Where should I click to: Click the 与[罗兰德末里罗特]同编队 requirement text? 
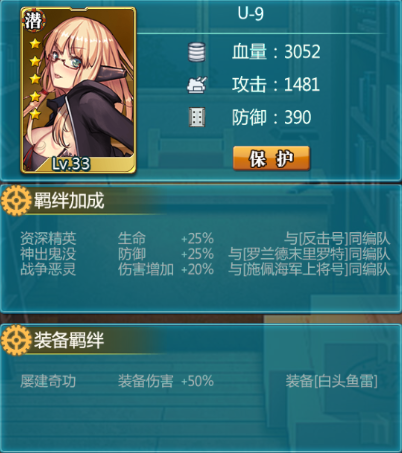309,254
